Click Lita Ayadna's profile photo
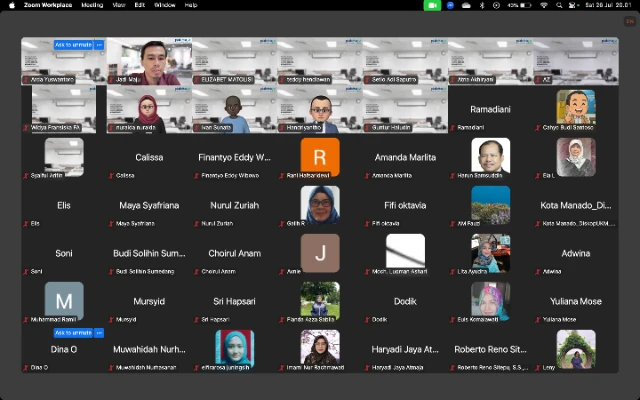This screenshot has width=640, height=400. coord(491,253)
